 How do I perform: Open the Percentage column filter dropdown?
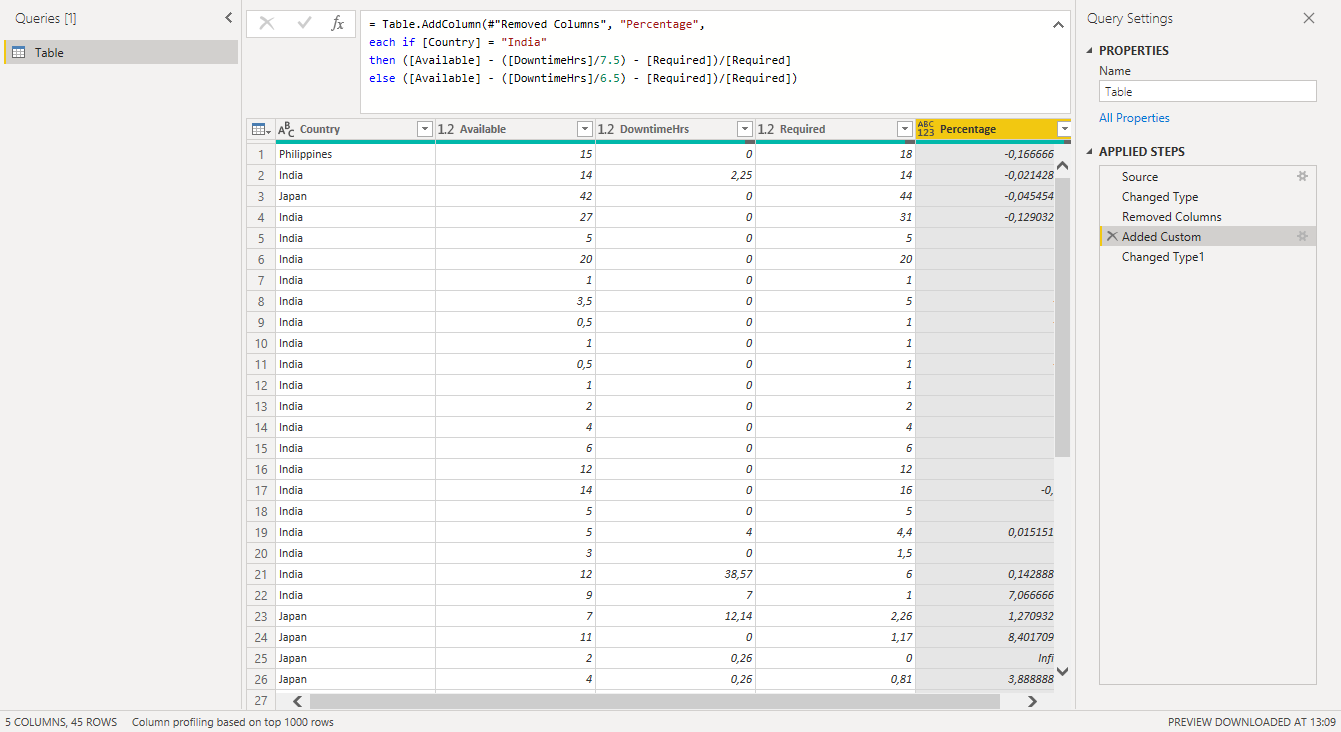pyautogui.click(x=1064, y=129)
